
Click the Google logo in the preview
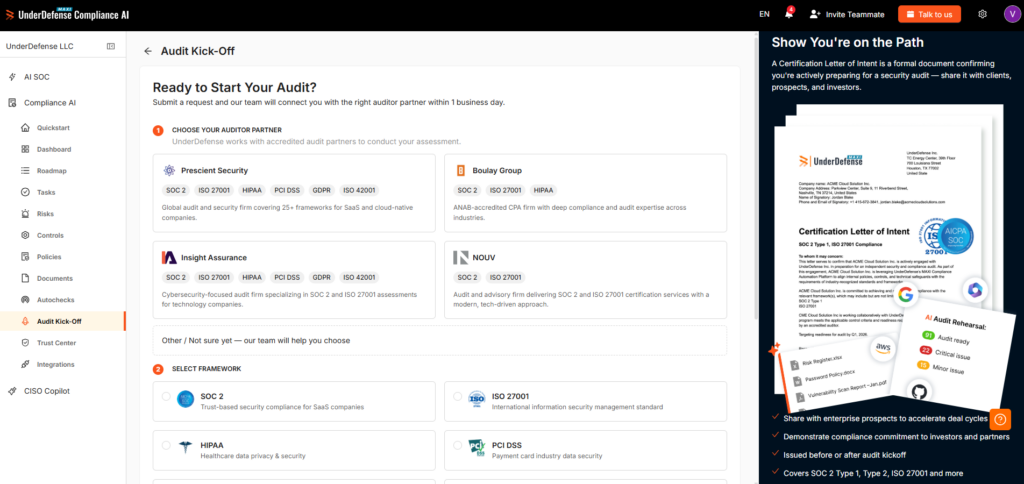(905, 294)
